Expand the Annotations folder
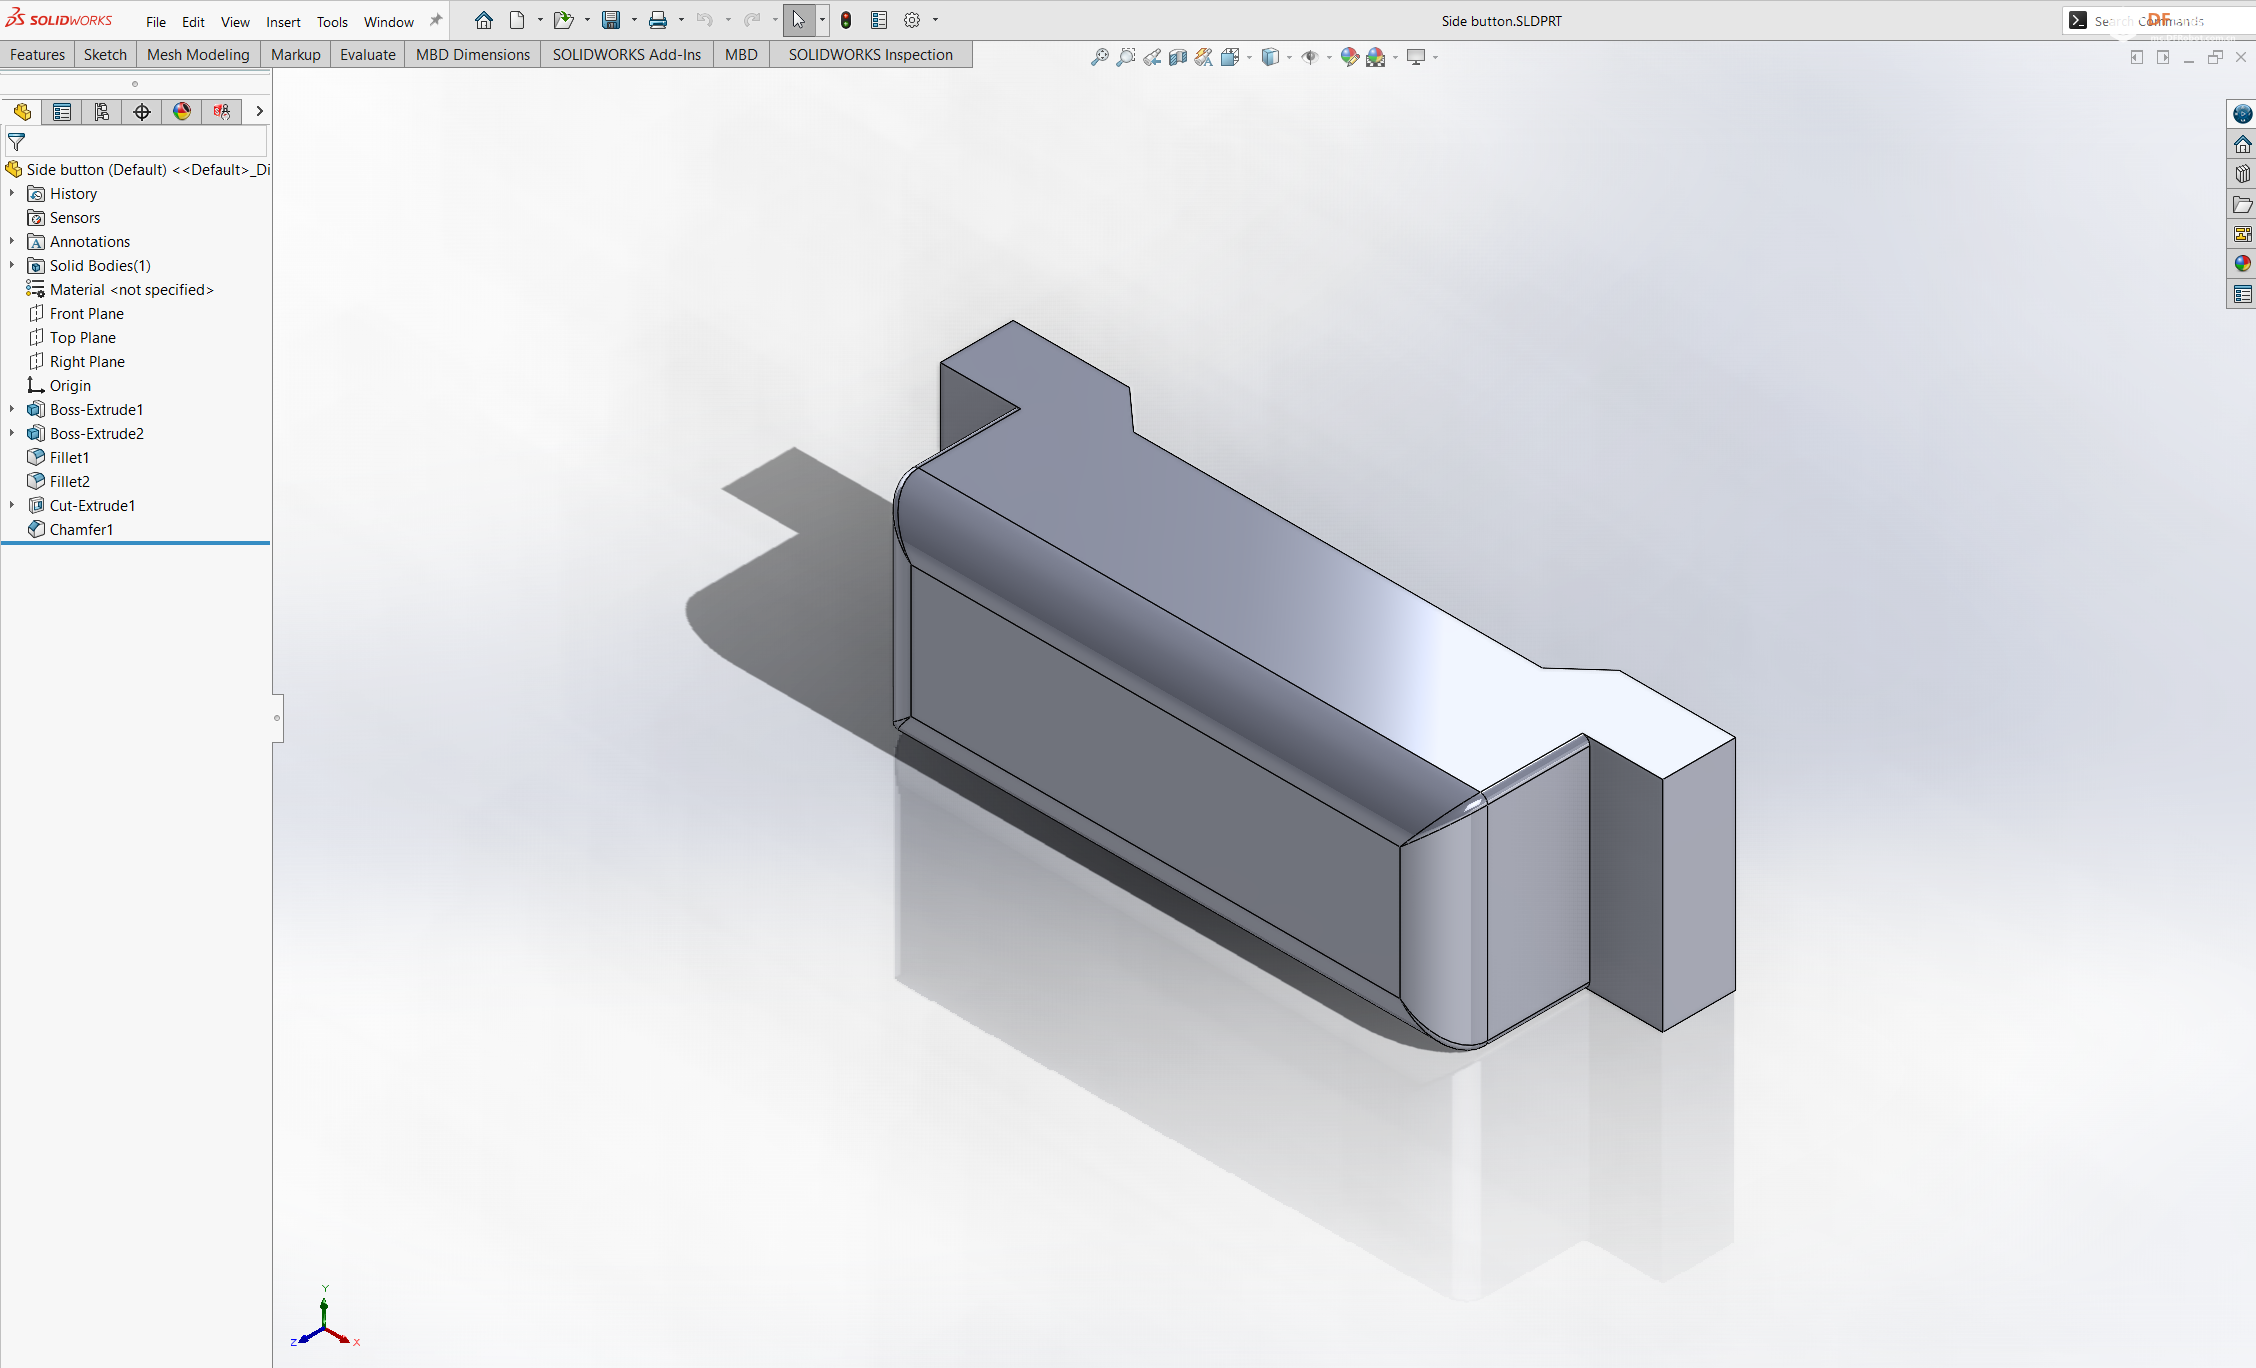The image size is (2256, 1368). click(x=12, y=241)
